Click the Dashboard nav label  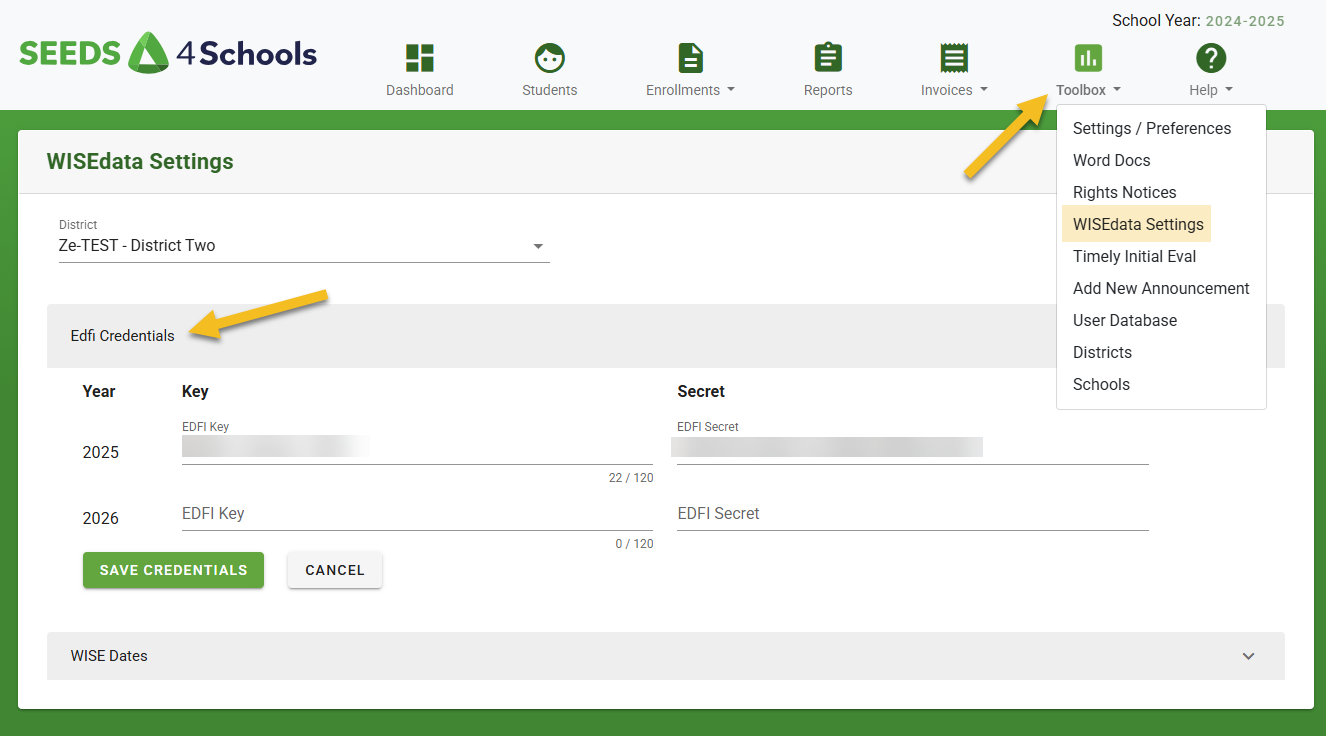tap(420, 90)
